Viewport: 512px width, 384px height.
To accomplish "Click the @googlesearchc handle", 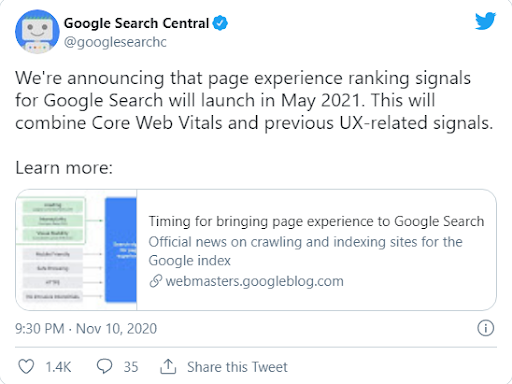I will (115, 42).
